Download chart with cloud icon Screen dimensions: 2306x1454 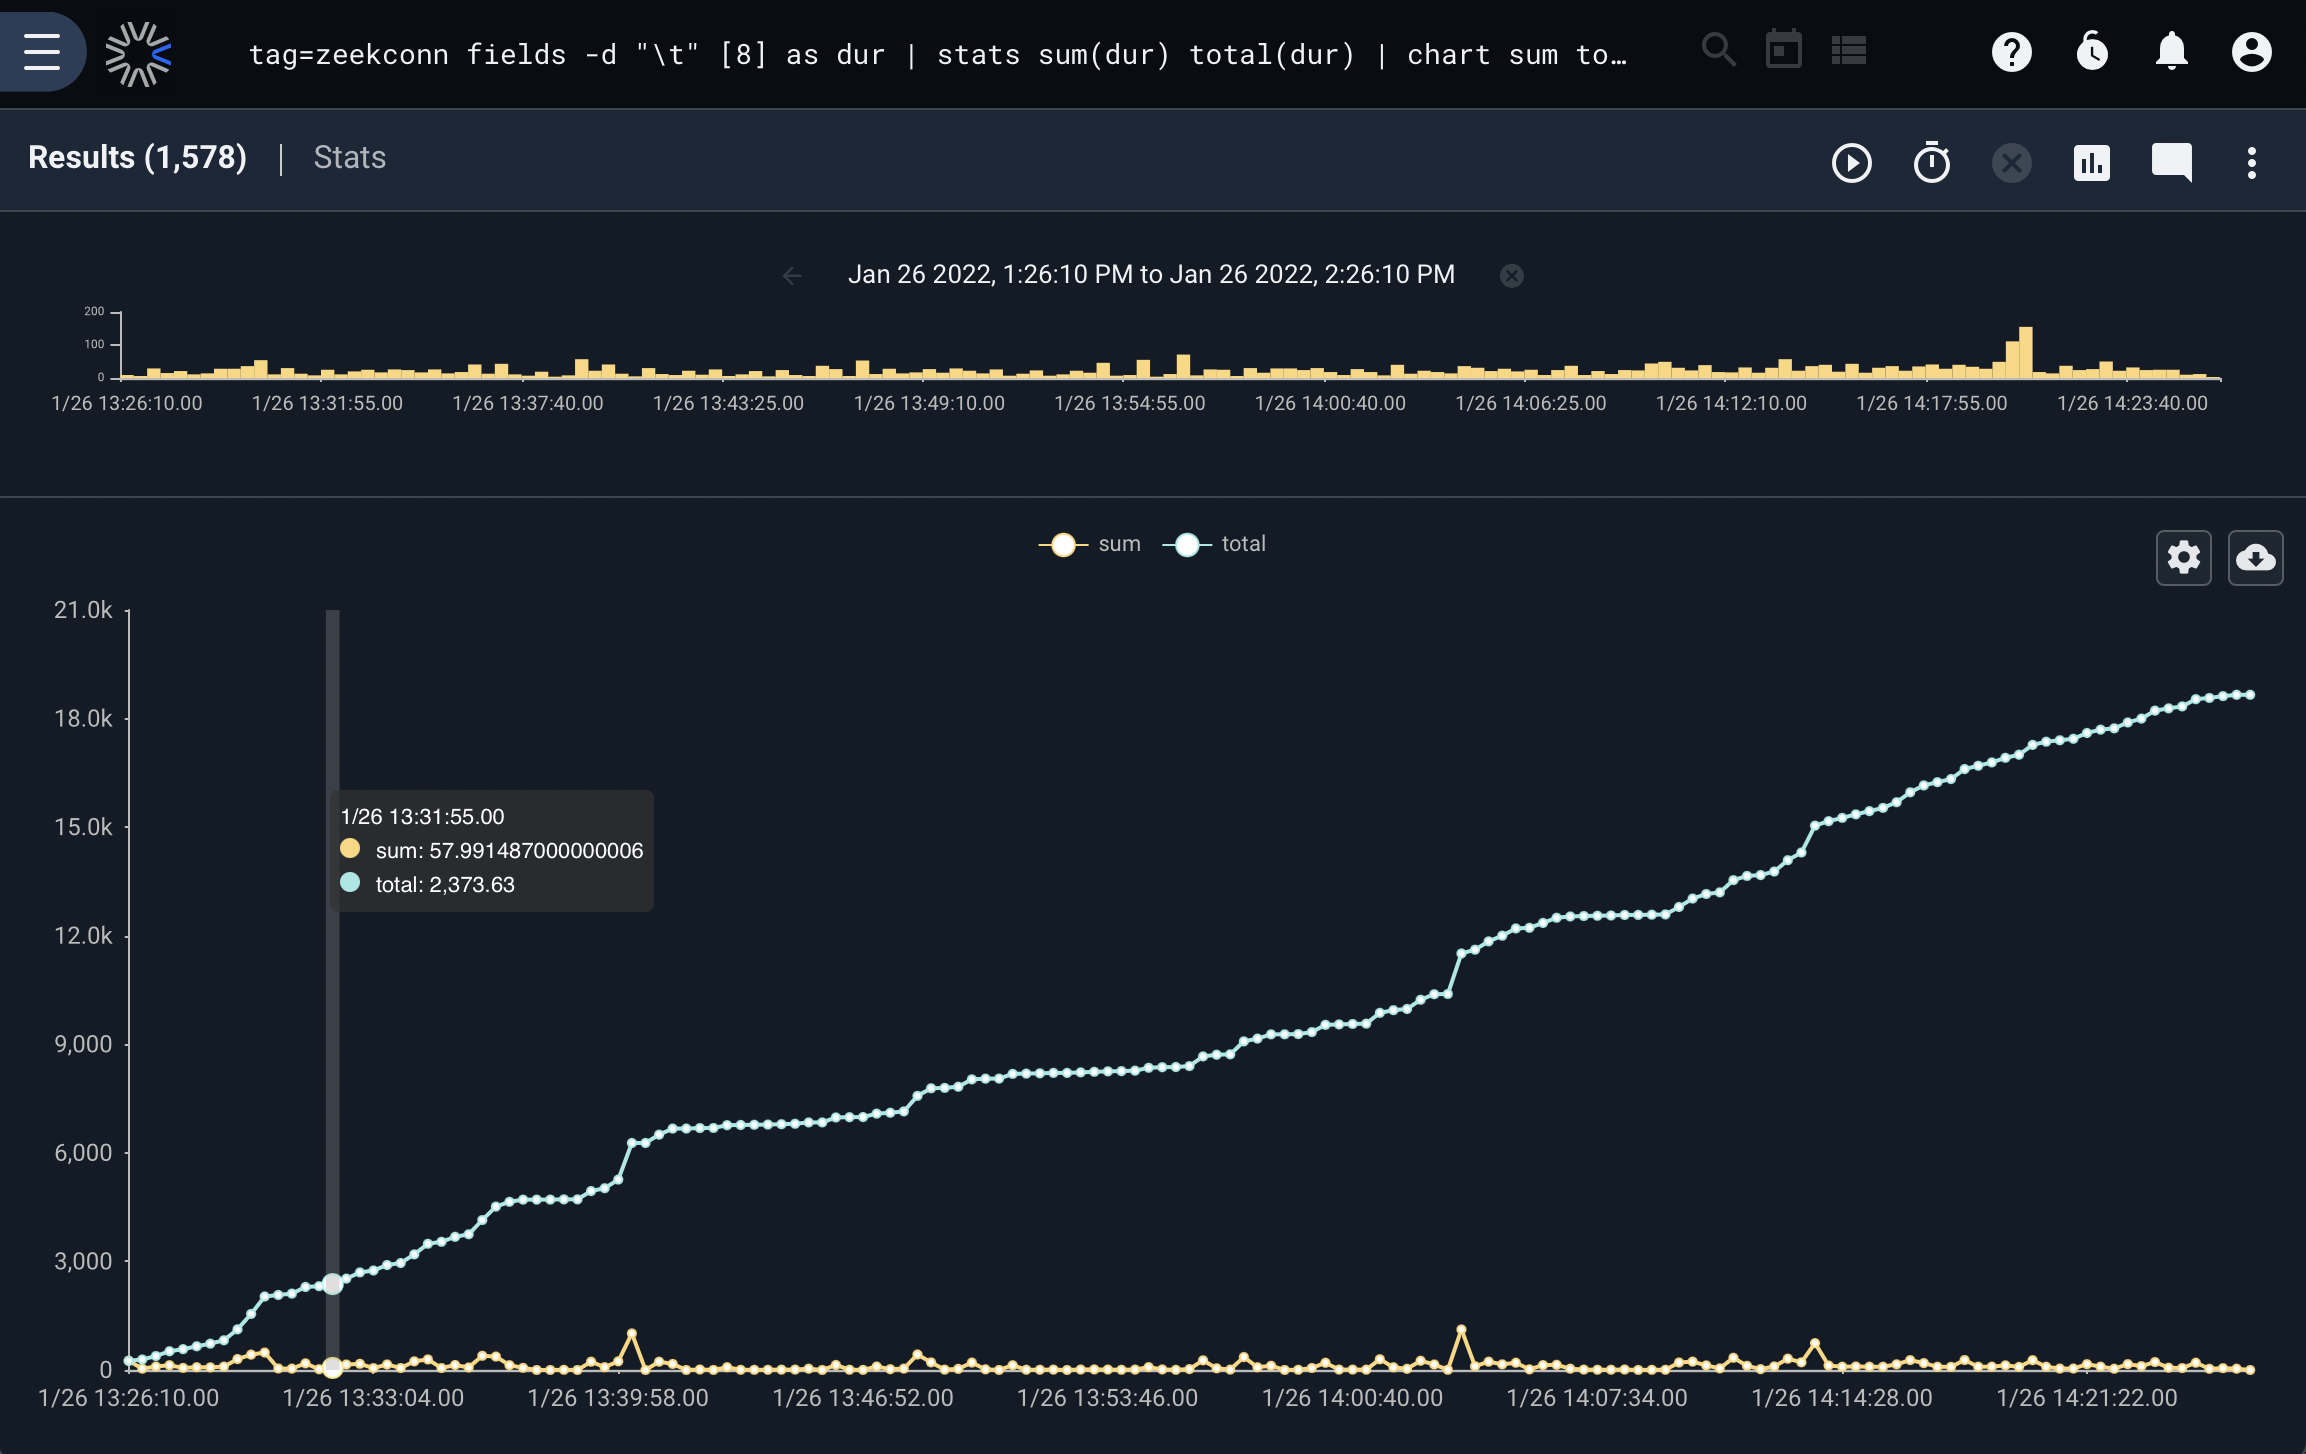click(2256, 558)
